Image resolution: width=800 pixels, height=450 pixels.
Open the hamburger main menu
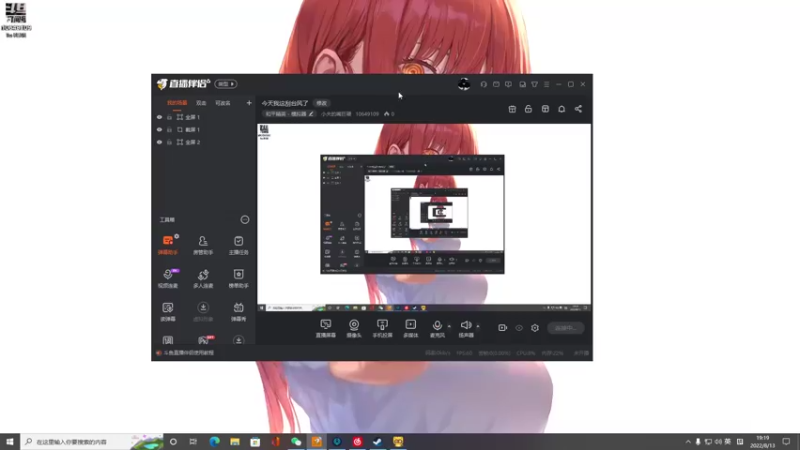pyautogui.click(x=546, y=84)
